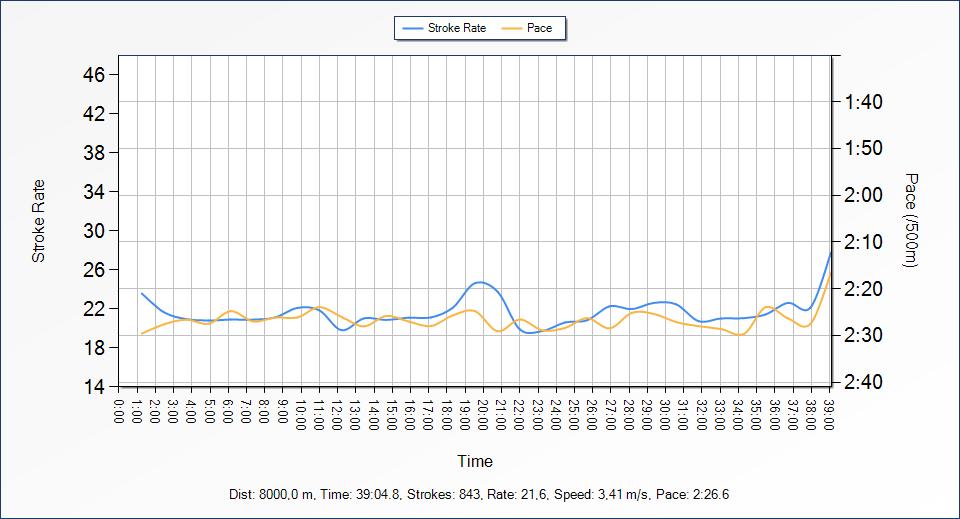Click the 25:00 time axis label
960x519 pixels.
[x=574, y=414]
